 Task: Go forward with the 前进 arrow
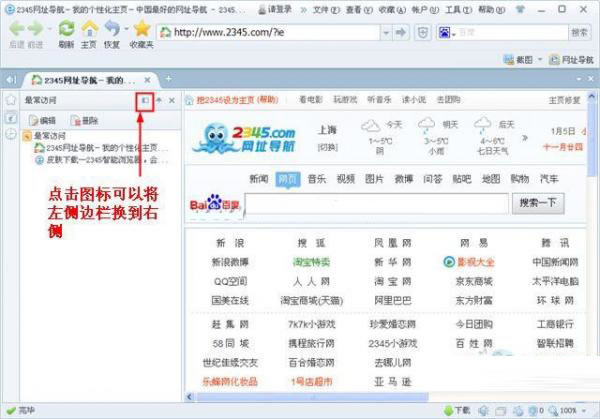pyautogui.click(x=36, y=29)
